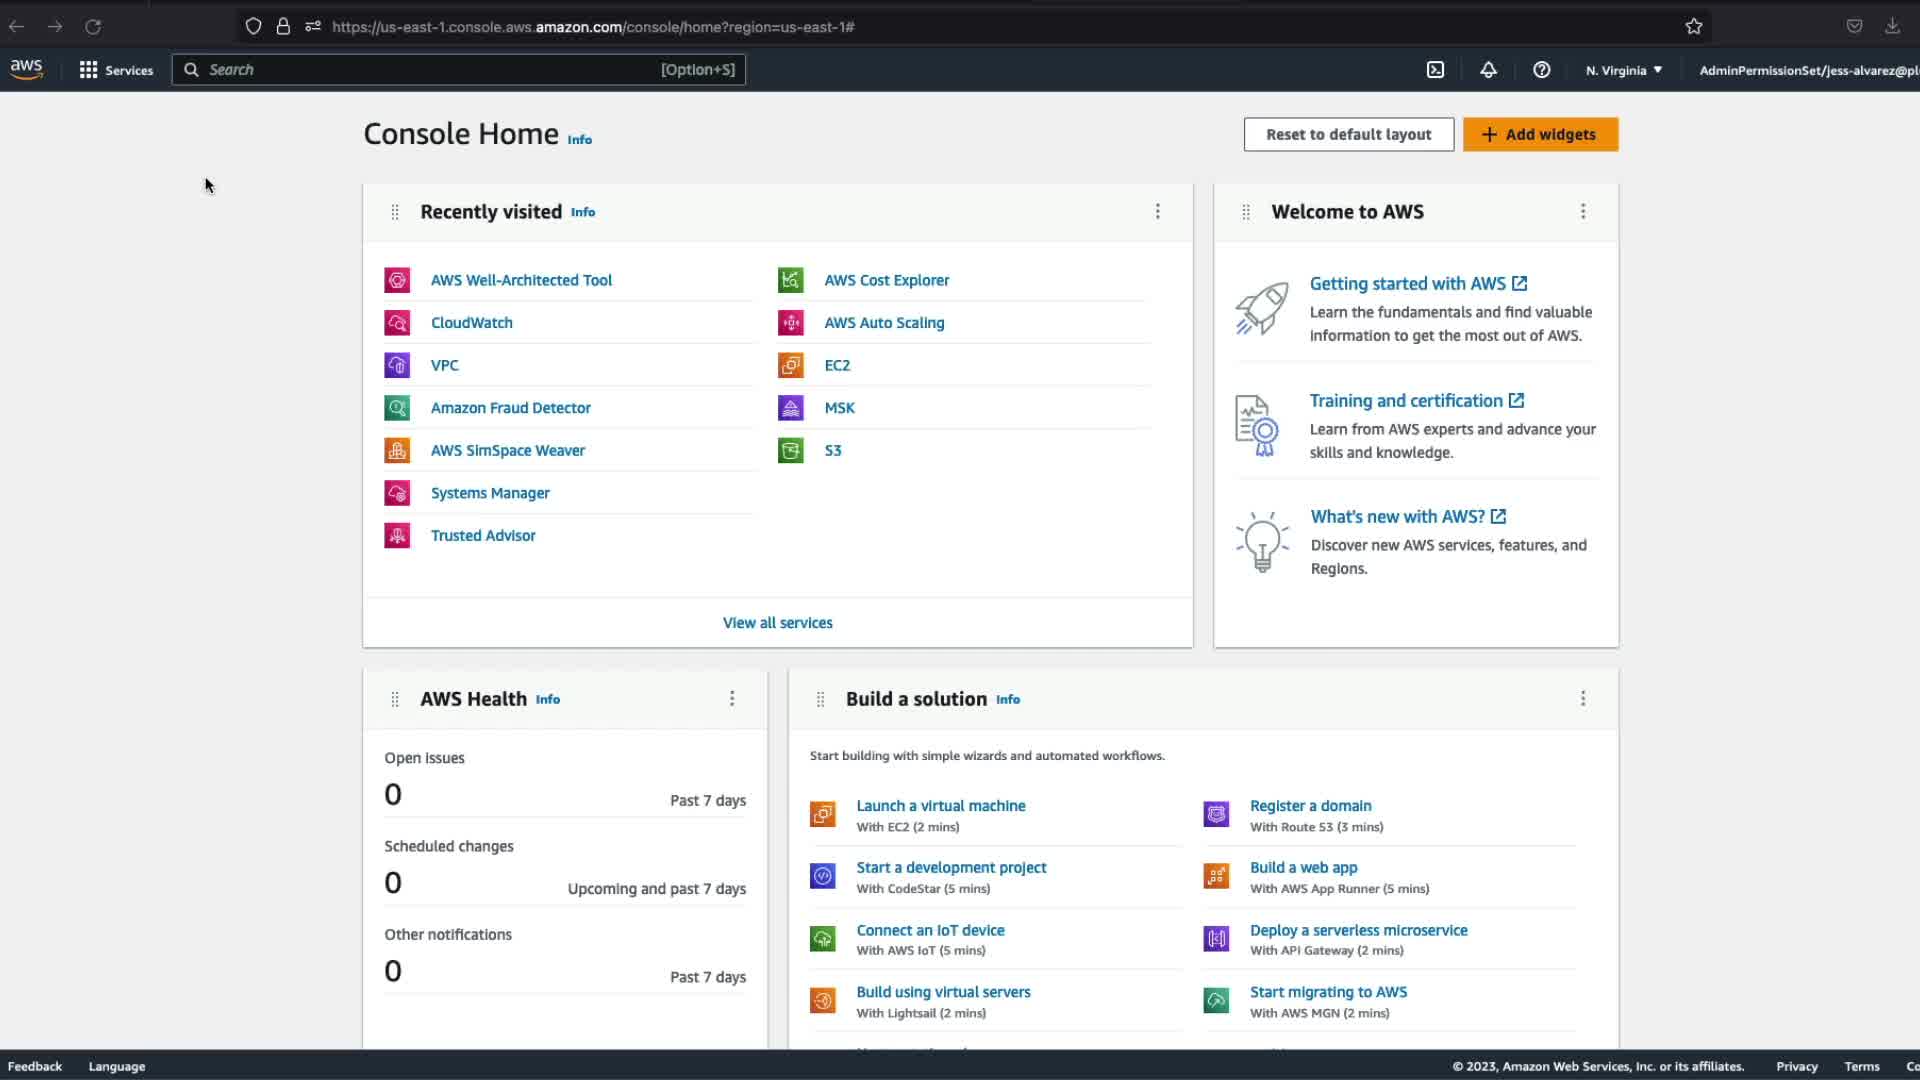Grab the Welcome to AWS drag handle
This screenshot has width=1920, height=1080.
[x=1245, y=212]
